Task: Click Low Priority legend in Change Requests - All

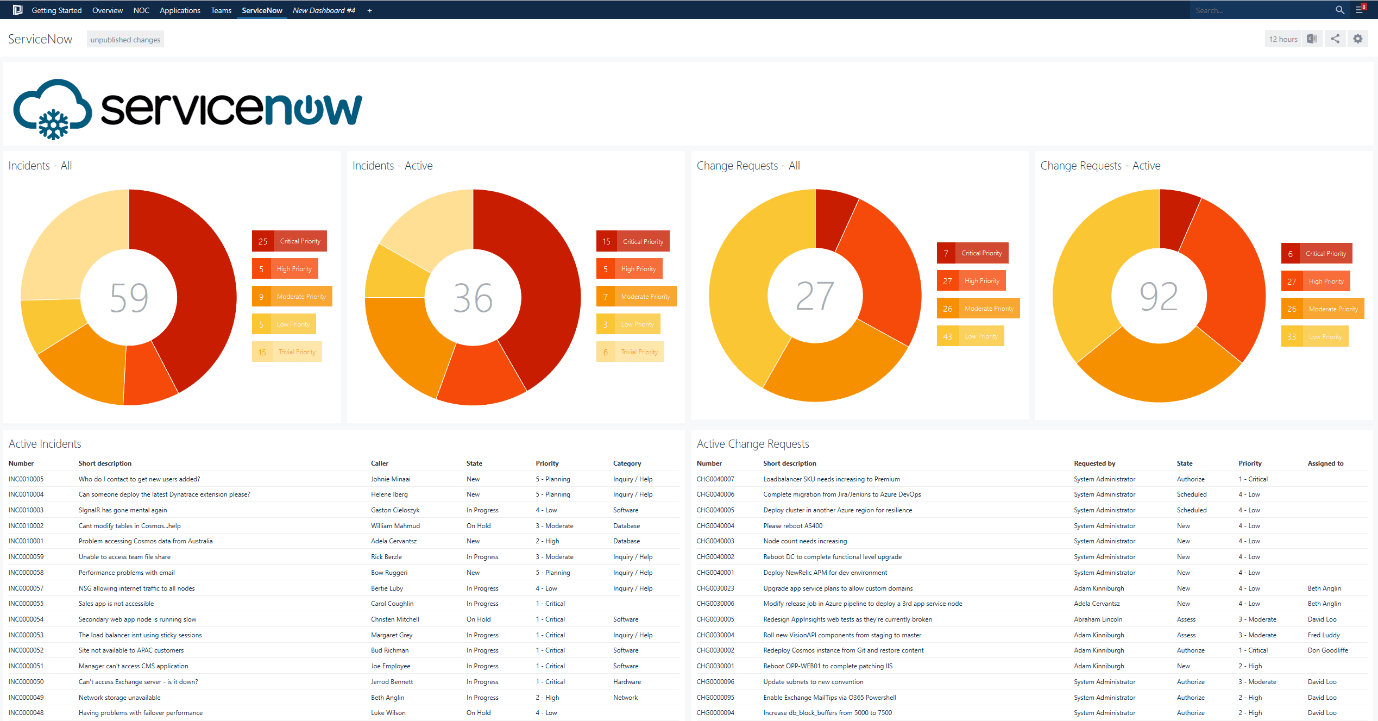Action: coord(970,336)
